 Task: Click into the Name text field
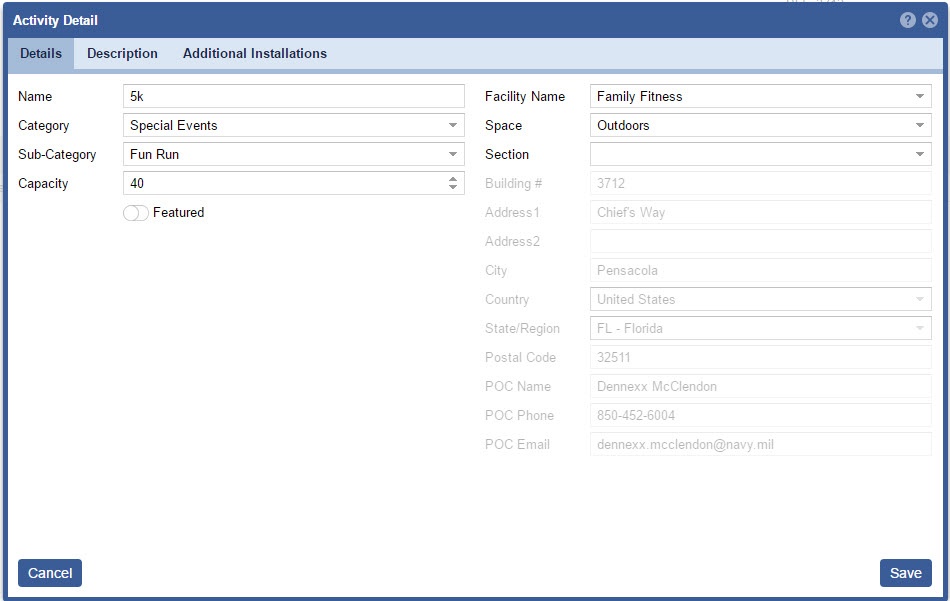(293, 97)
